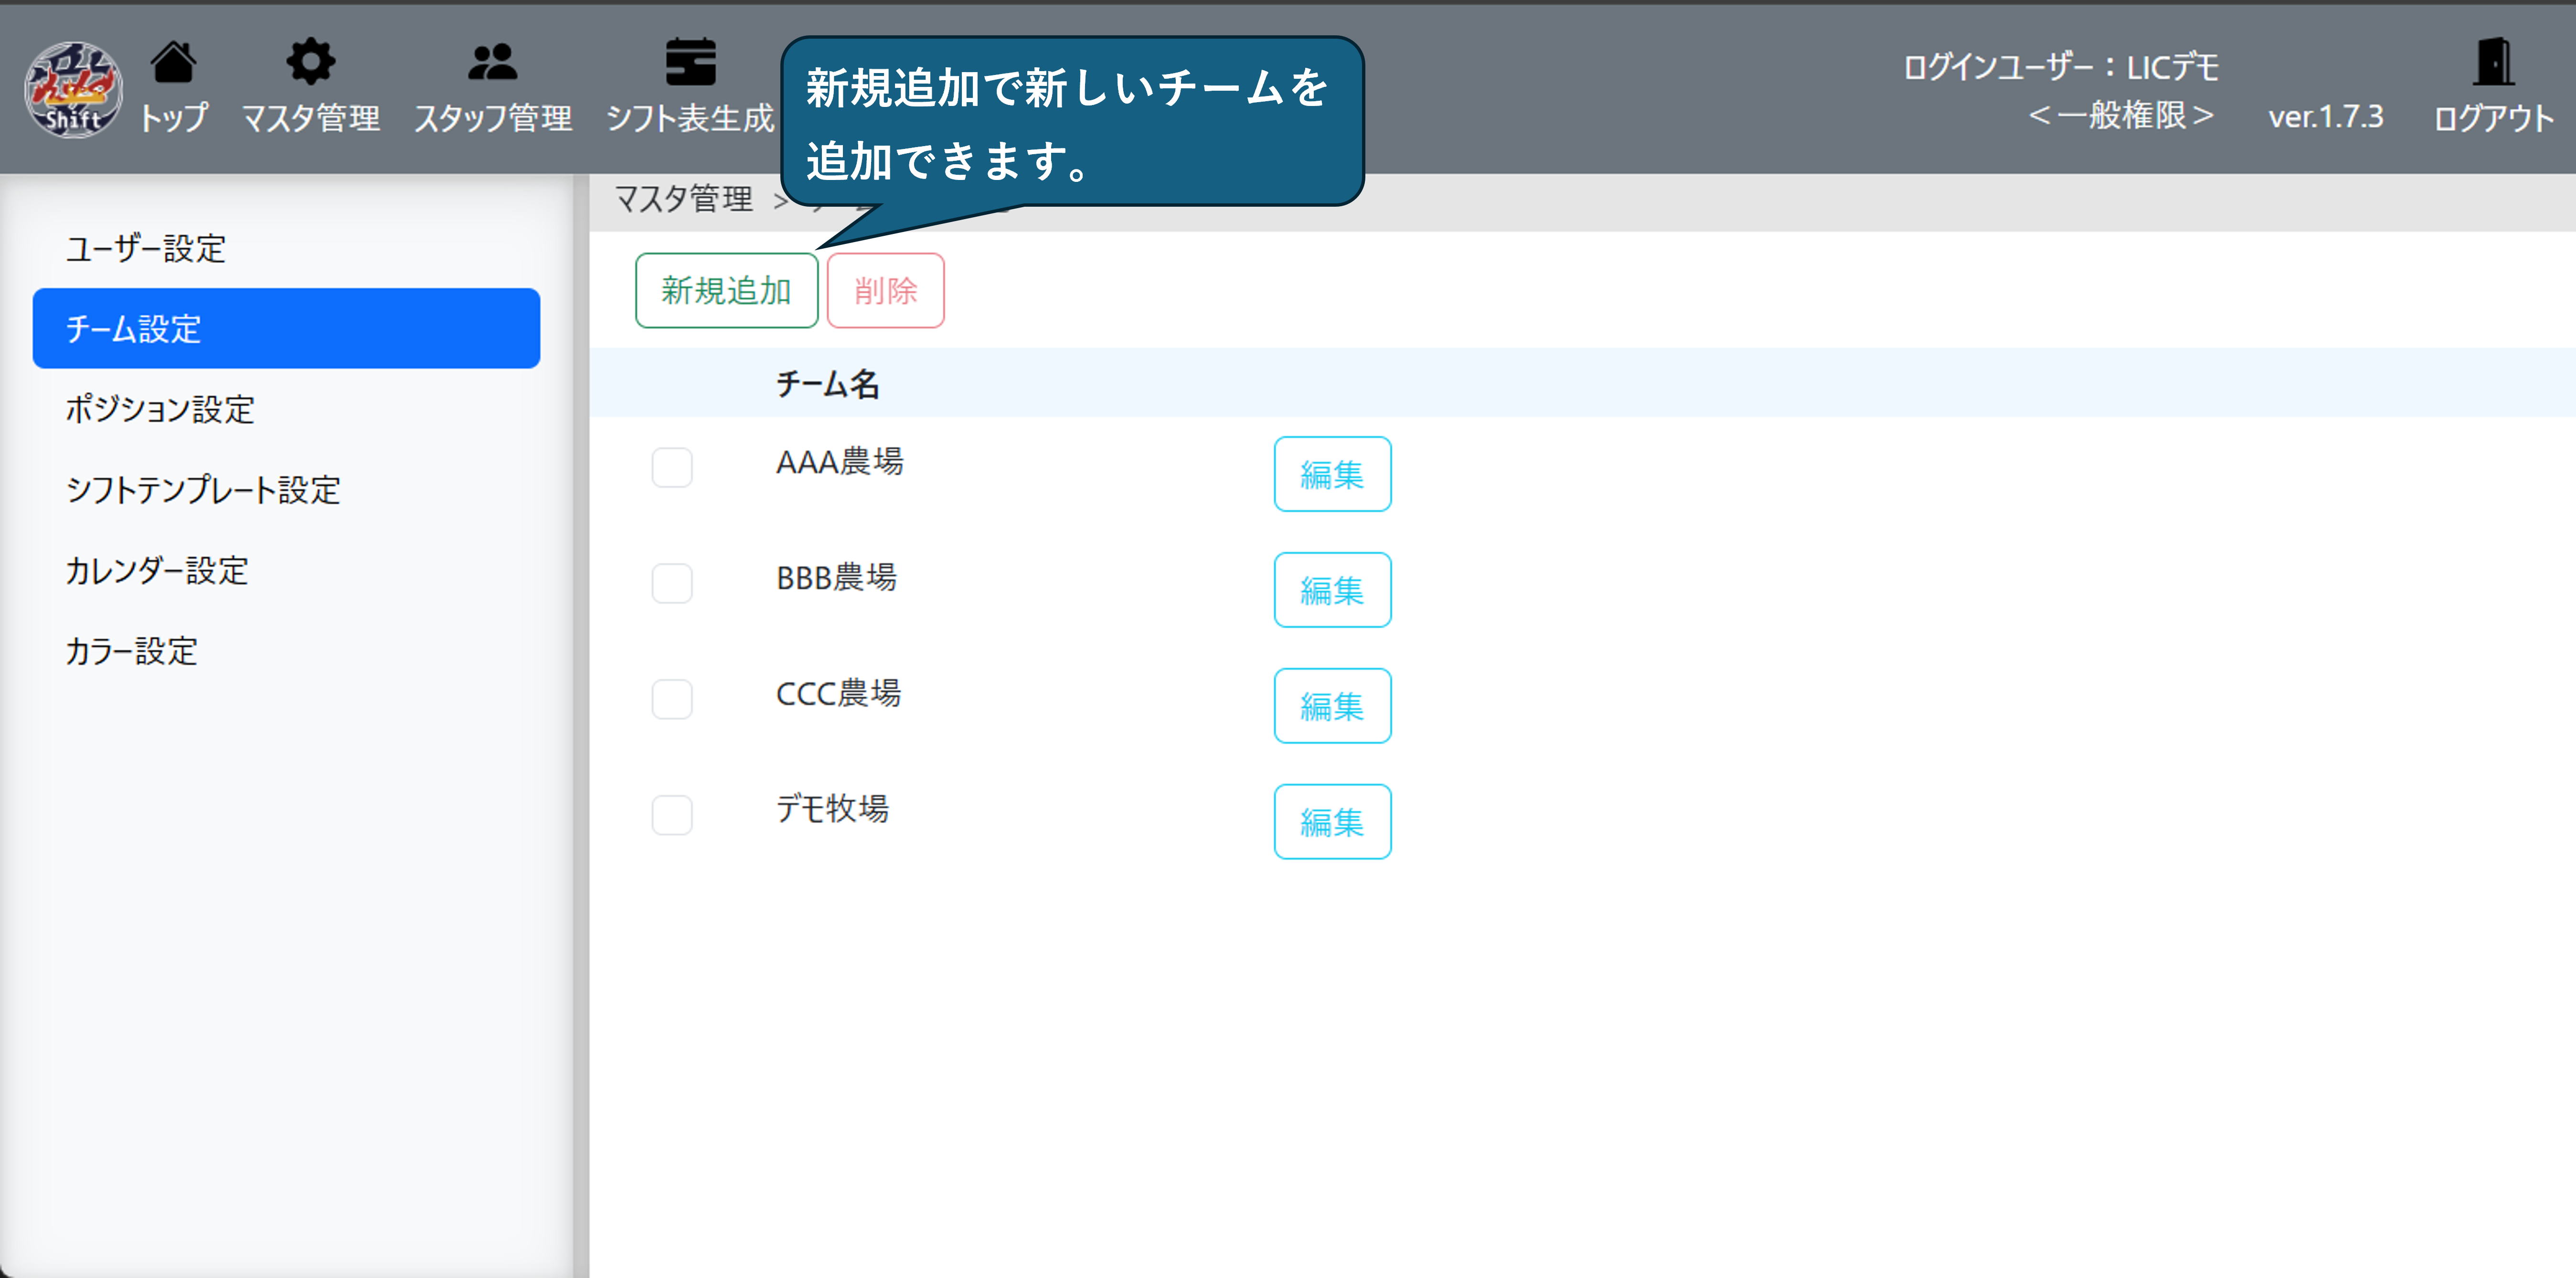This screenshot has width=2576, height=1278.
Task: Open シフトテンプレート設定 menu item
Action: (x=203, y=490)
